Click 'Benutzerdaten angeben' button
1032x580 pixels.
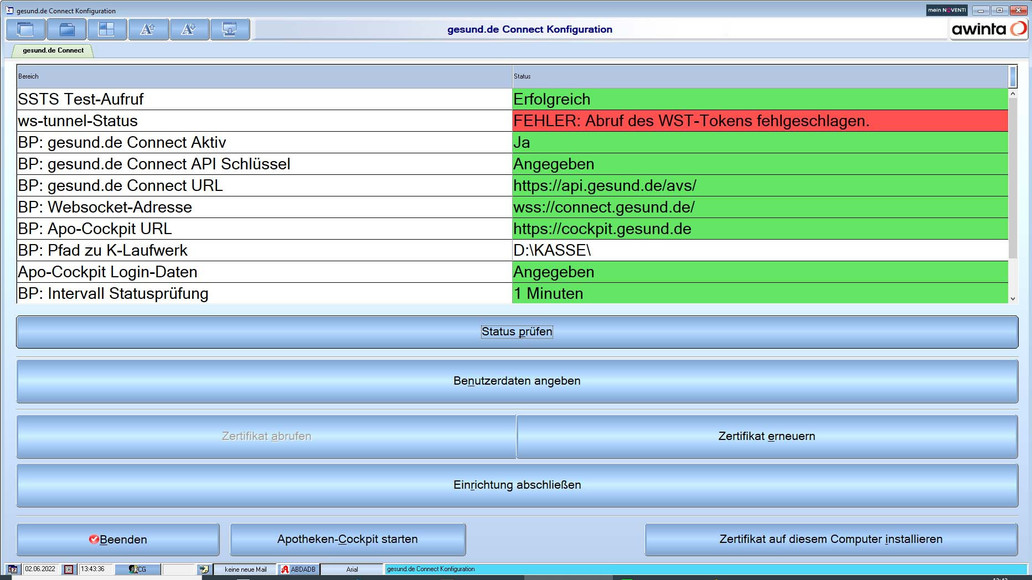tap(517, 381)
